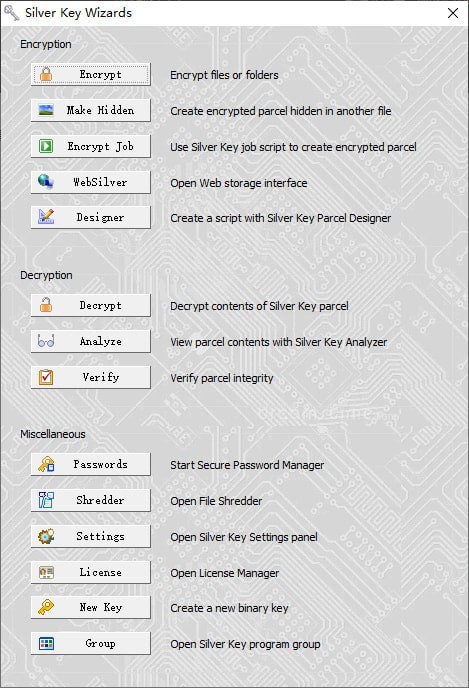Screen dimensions: 469x688
Task: Click the keys icon on Passwords
Action: pos(46,464)
